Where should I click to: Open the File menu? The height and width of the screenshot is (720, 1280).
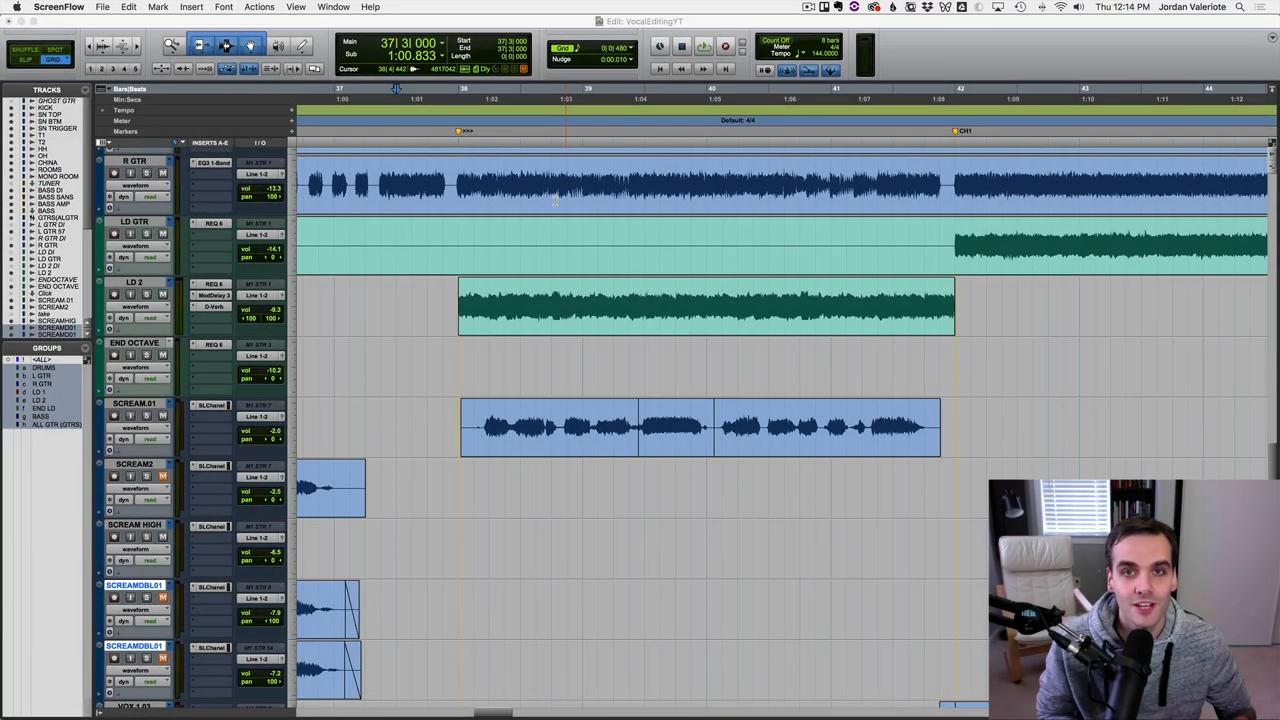[x=102, y=7]
